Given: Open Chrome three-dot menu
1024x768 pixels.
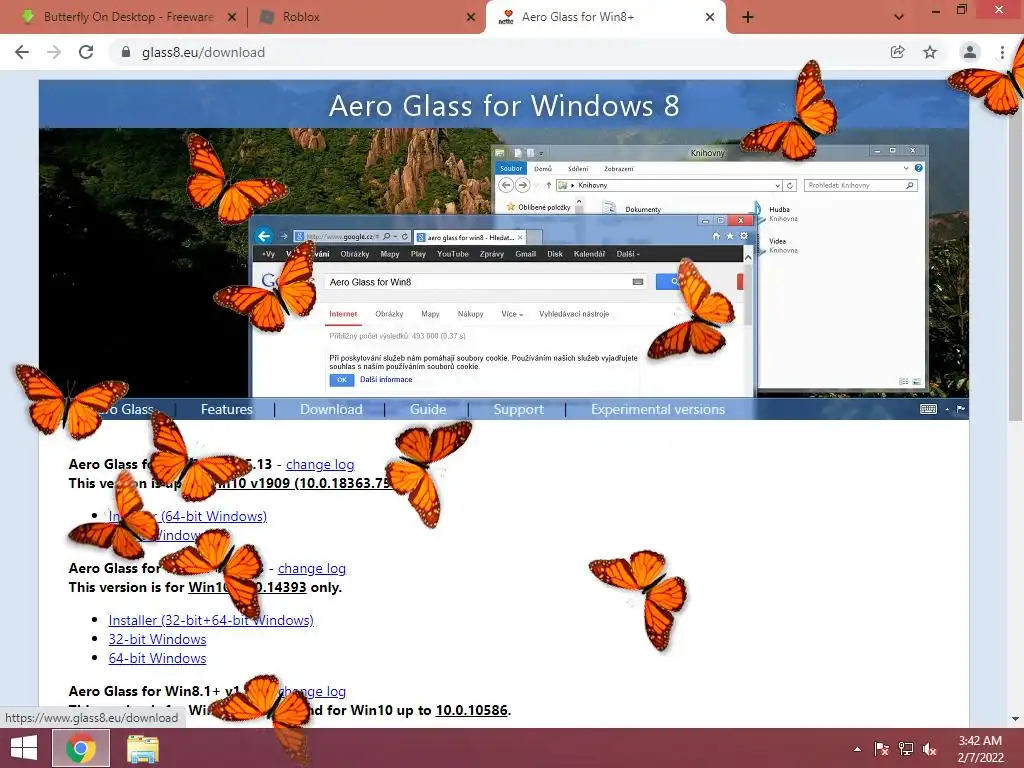Looking at the screenshot, I should (x=1002, y=52).
